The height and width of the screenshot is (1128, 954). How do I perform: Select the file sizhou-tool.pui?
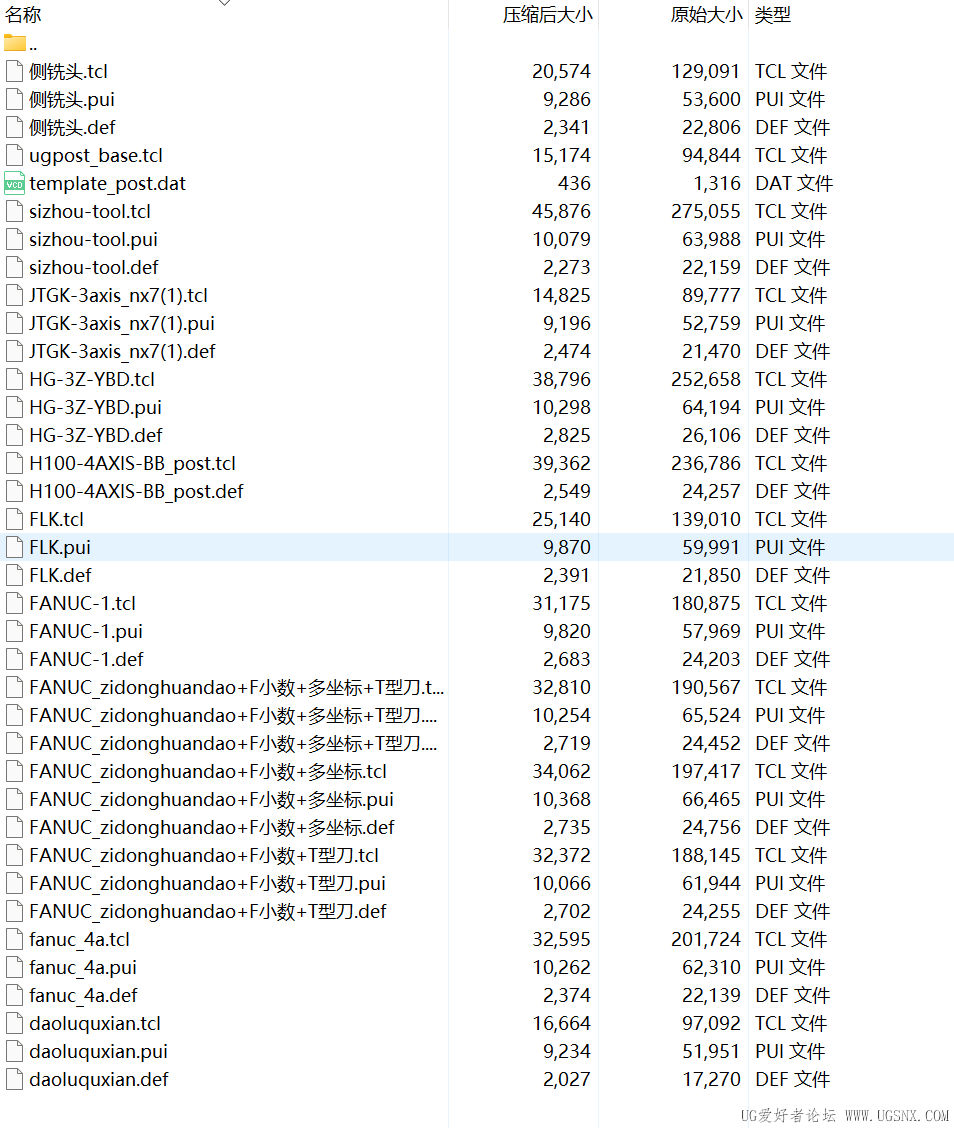click(93, 240)
